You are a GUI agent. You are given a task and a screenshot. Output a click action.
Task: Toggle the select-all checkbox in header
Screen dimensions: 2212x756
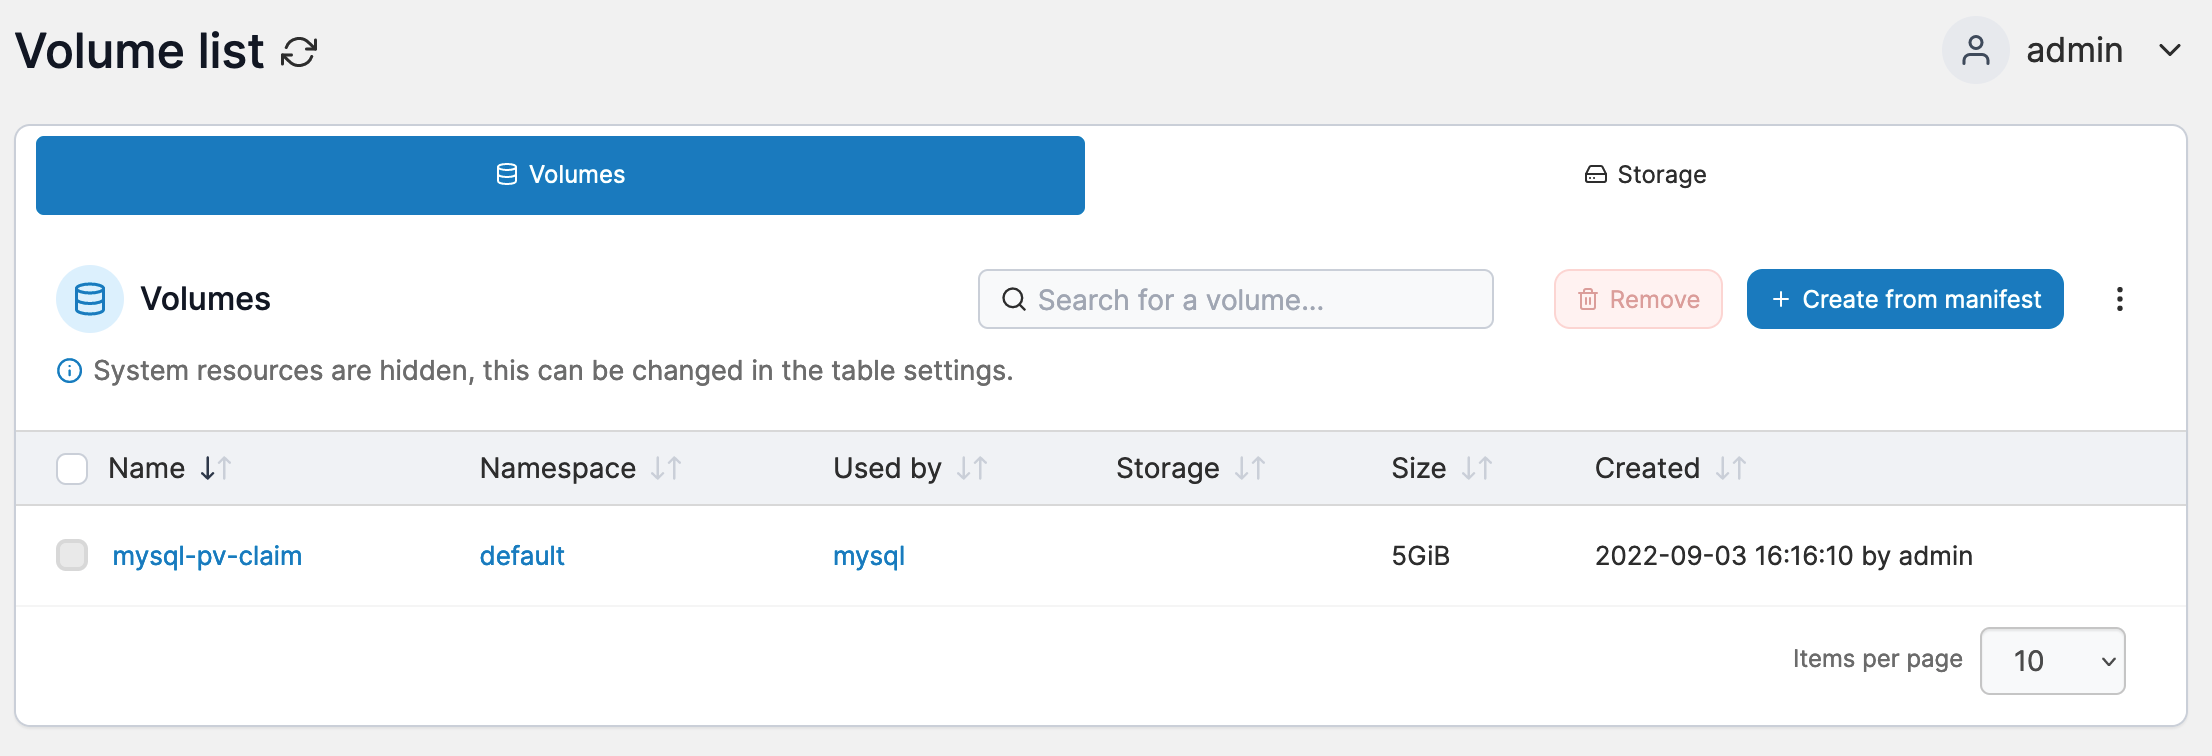pos(72,468)
